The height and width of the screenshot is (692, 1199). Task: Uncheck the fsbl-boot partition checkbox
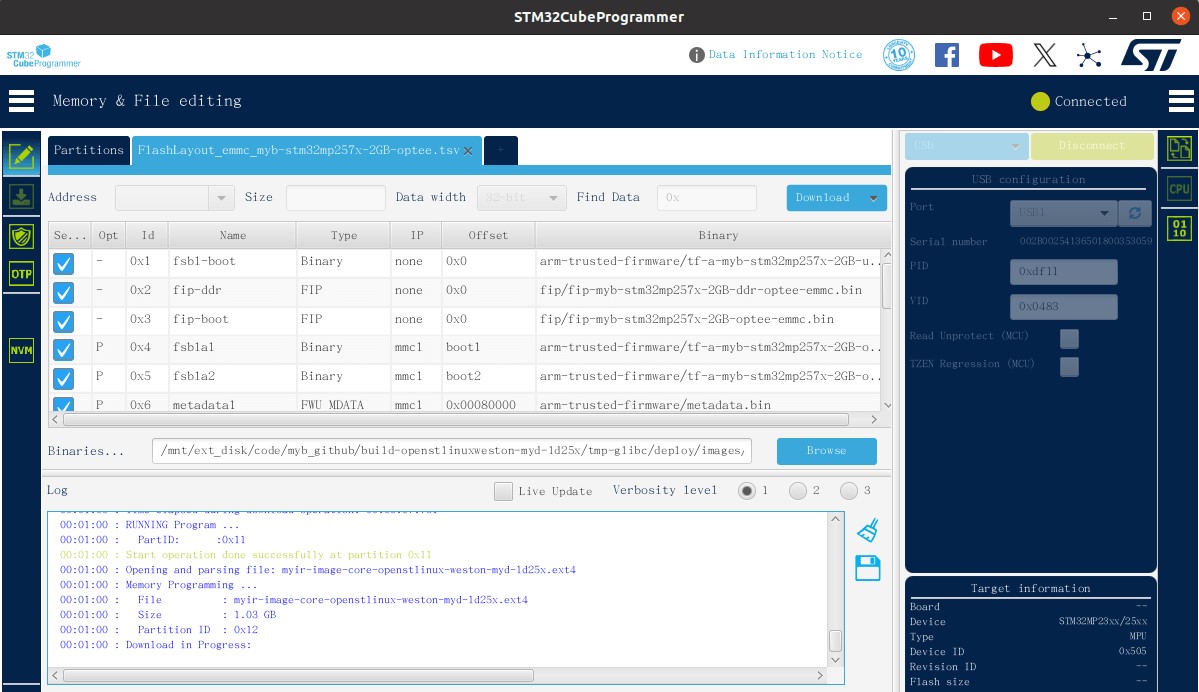(x=63, y=264)
